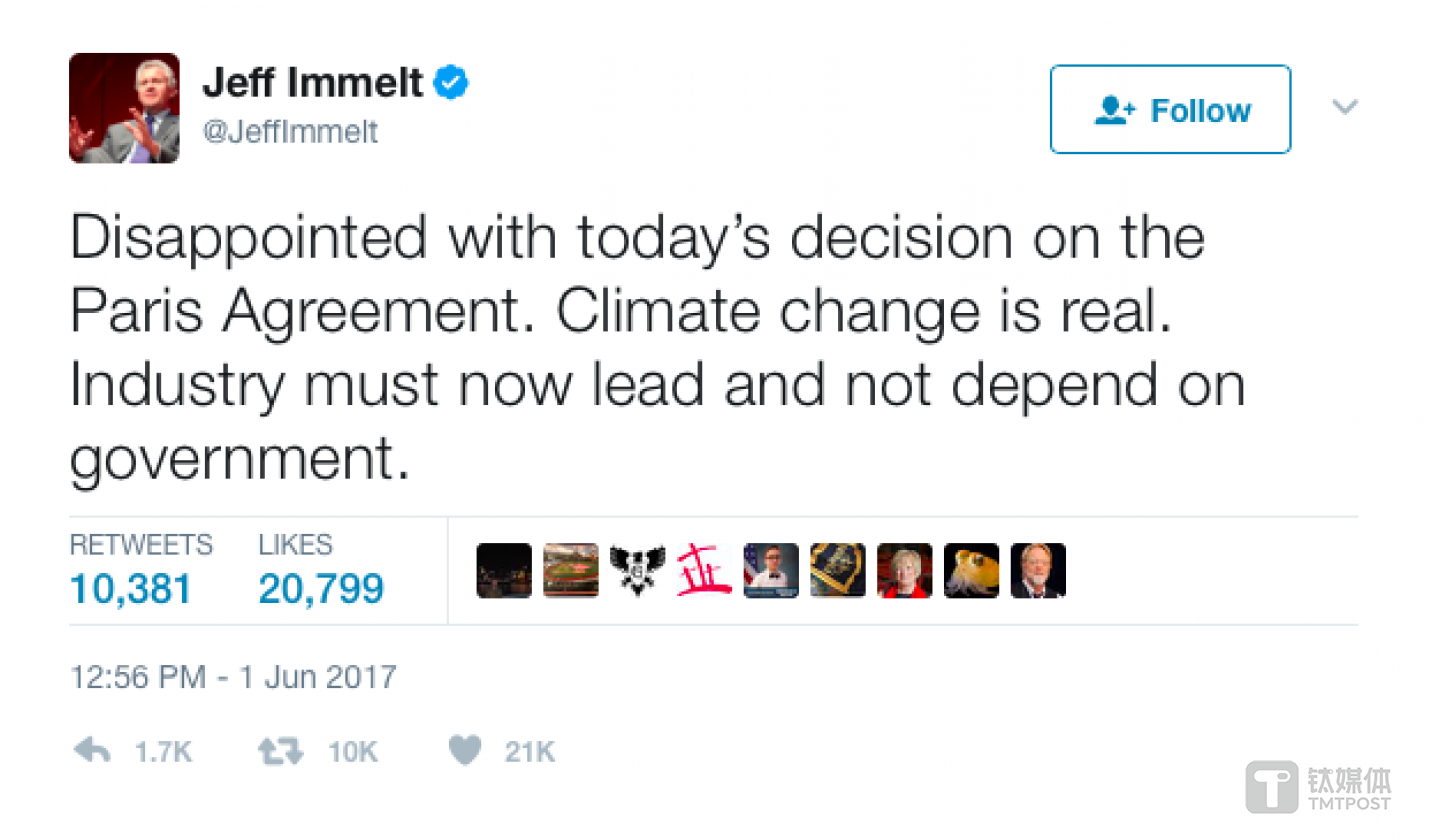Click the tweet text about Paris Agreement
The image size is (1439, 840).
pyautogui.click(x=650, y=350)
